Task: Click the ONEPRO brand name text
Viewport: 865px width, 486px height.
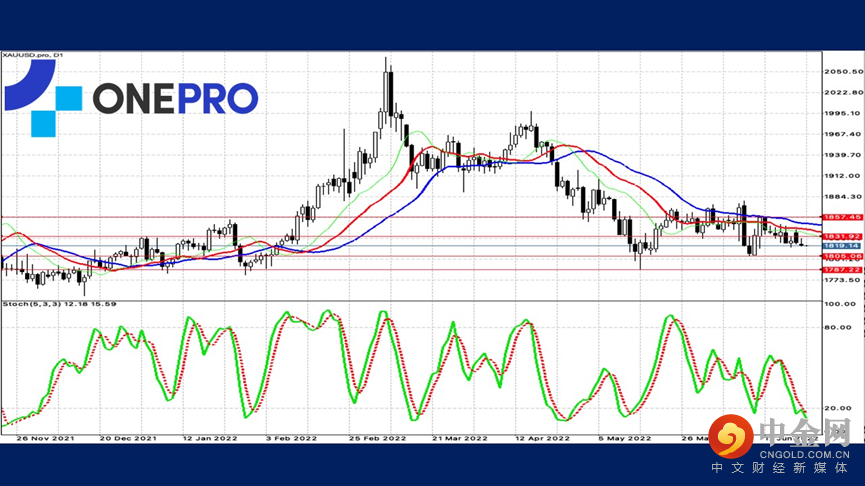Action: point(175,98)
